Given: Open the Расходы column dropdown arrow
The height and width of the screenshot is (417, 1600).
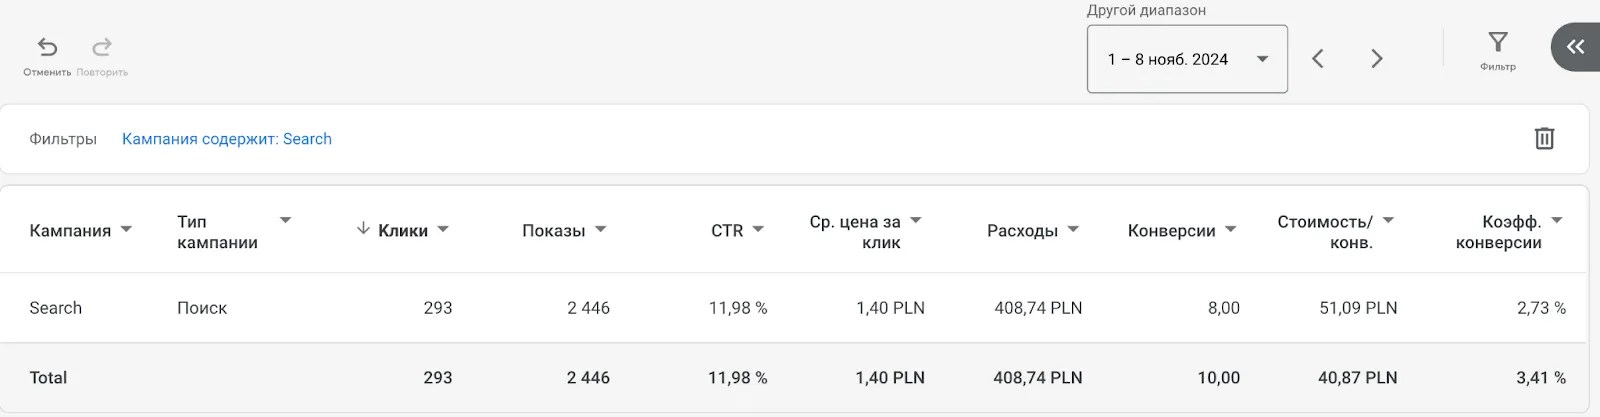Looking at the screenshot, I should pyautogui.click(x=1073, y=229).
